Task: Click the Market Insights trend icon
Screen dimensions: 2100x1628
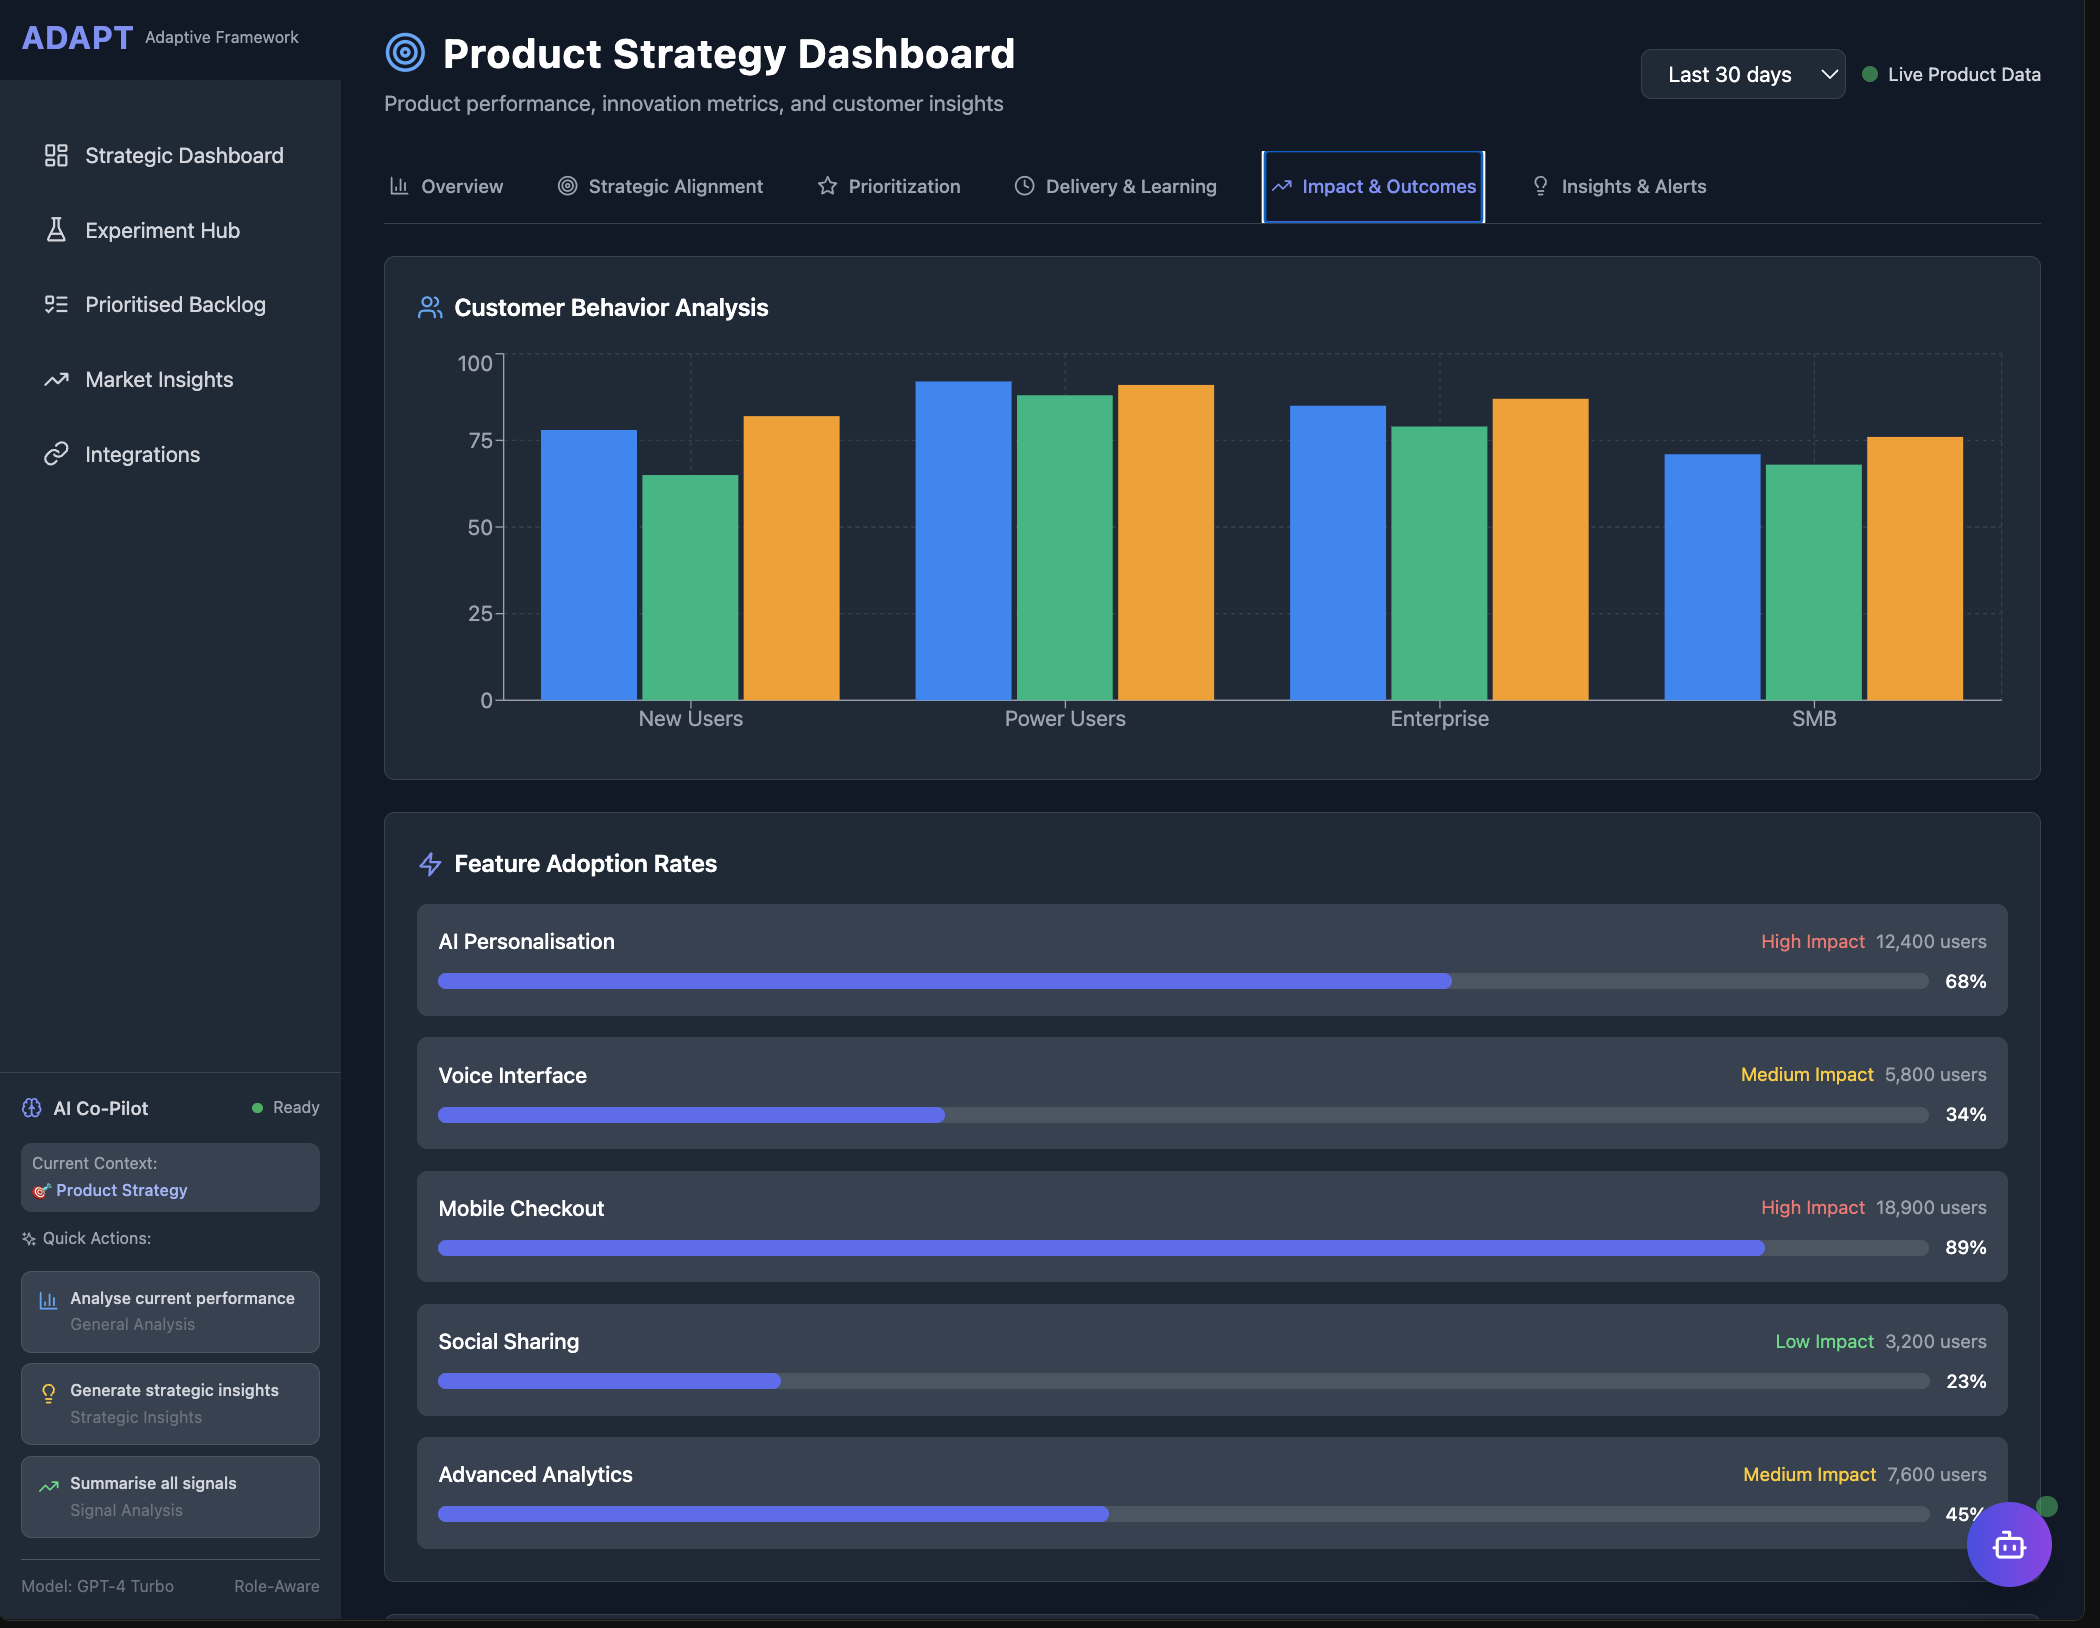Action: [56, 379]
